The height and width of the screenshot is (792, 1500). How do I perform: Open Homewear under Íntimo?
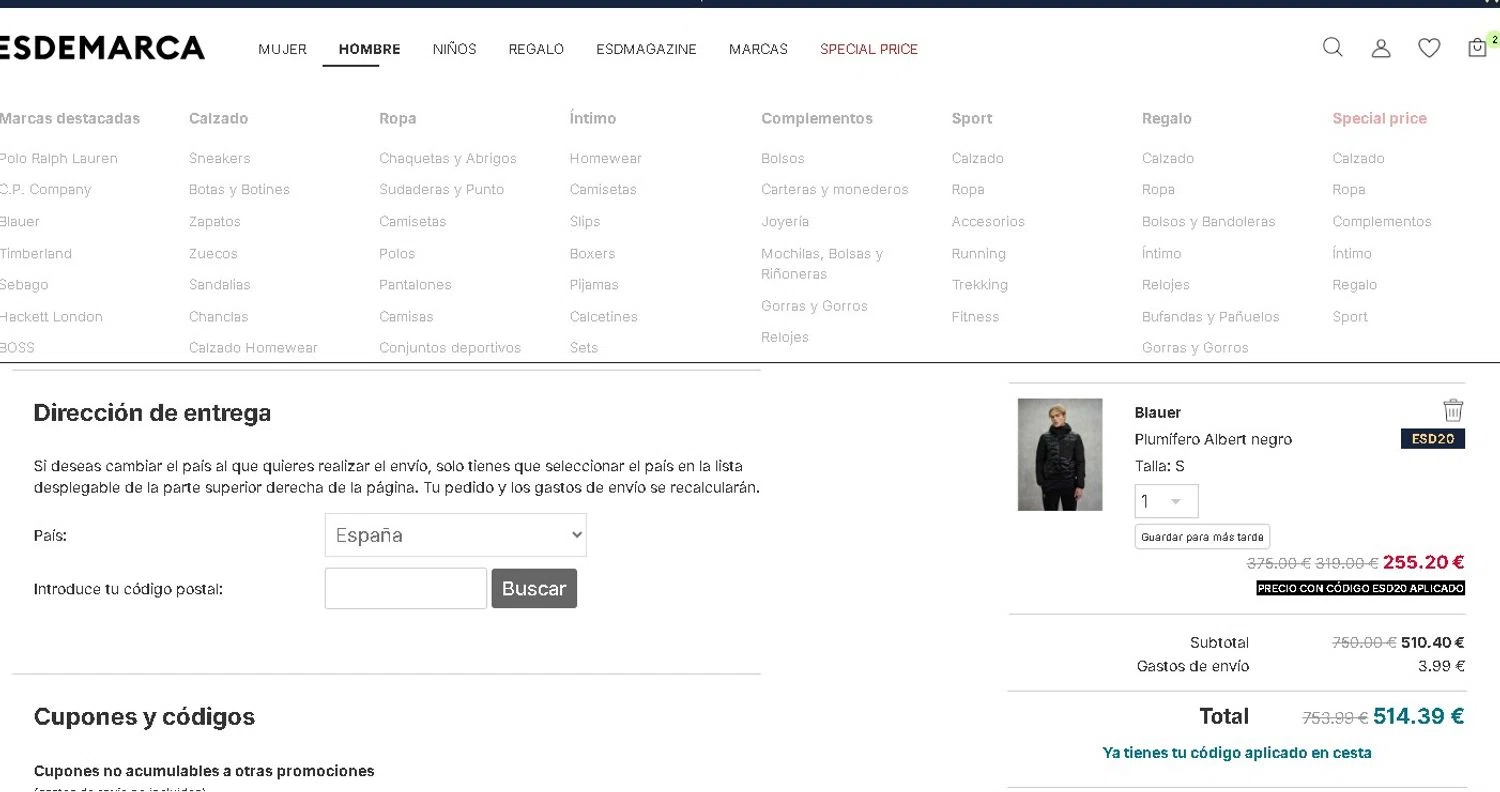(x=605, y=158)
